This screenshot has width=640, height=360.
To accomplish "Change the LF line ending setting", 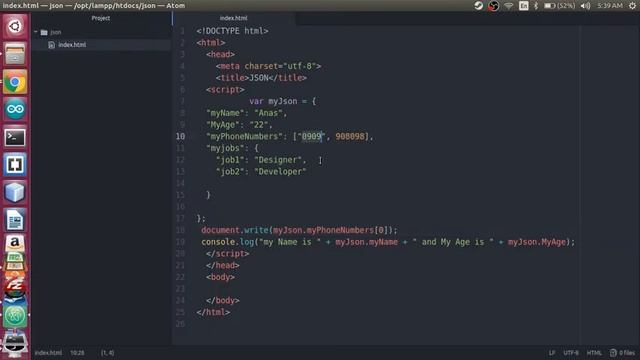I will click(x=552, y=353).
